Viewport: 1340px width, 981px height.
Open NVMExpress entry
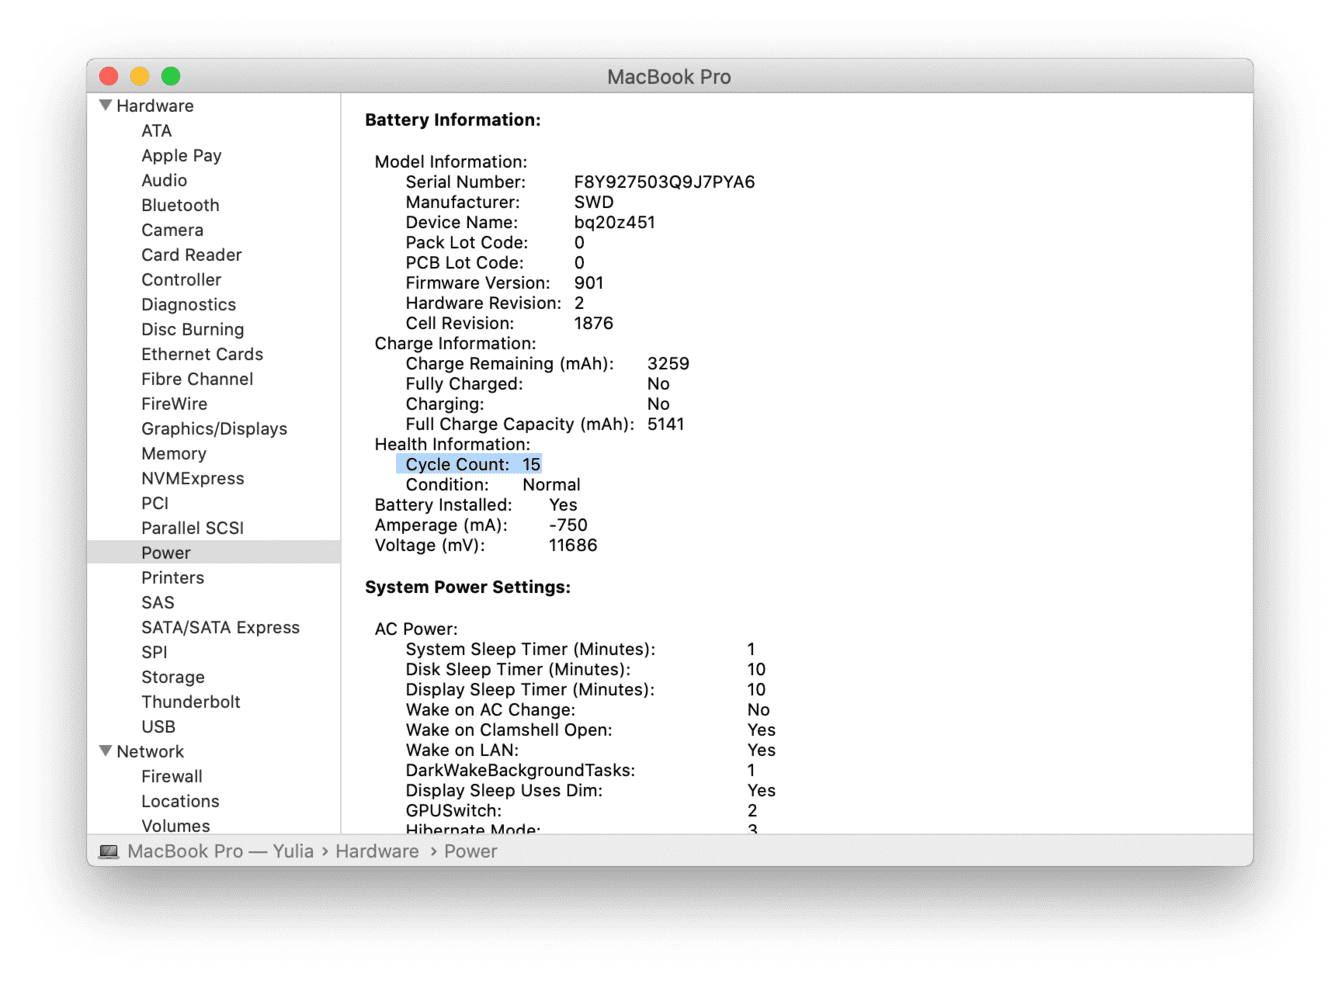tap(193, 479)
